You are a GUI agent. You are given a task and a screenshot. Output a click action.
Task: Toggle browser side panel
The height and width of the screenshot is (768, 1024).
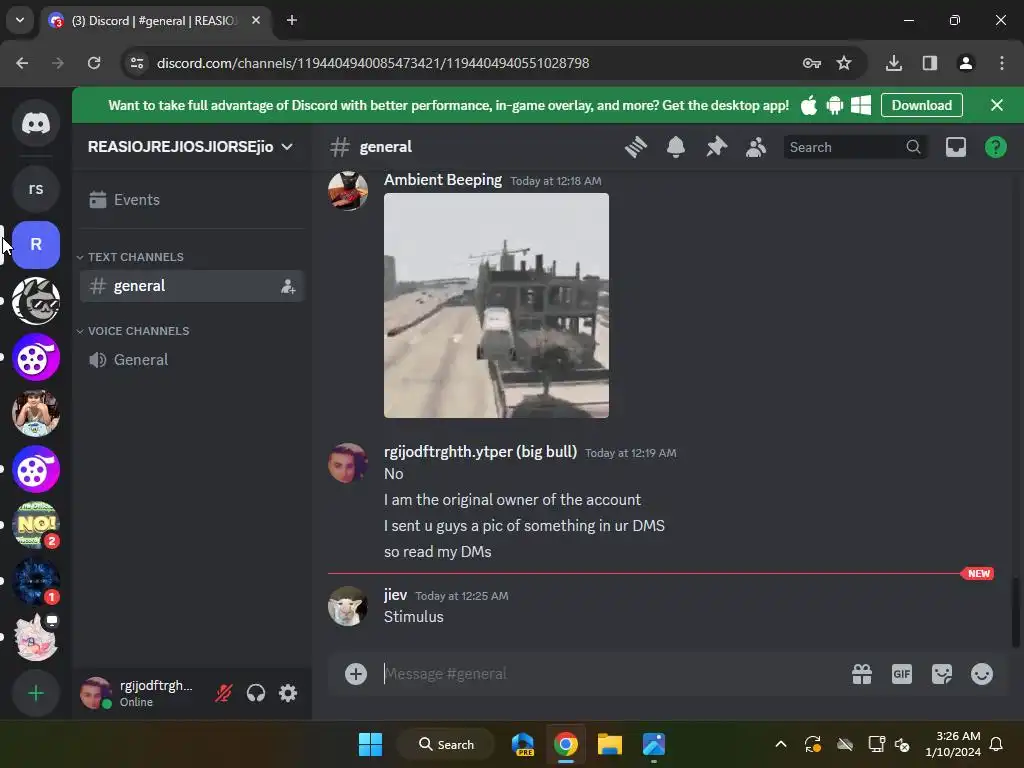(930, 63)
